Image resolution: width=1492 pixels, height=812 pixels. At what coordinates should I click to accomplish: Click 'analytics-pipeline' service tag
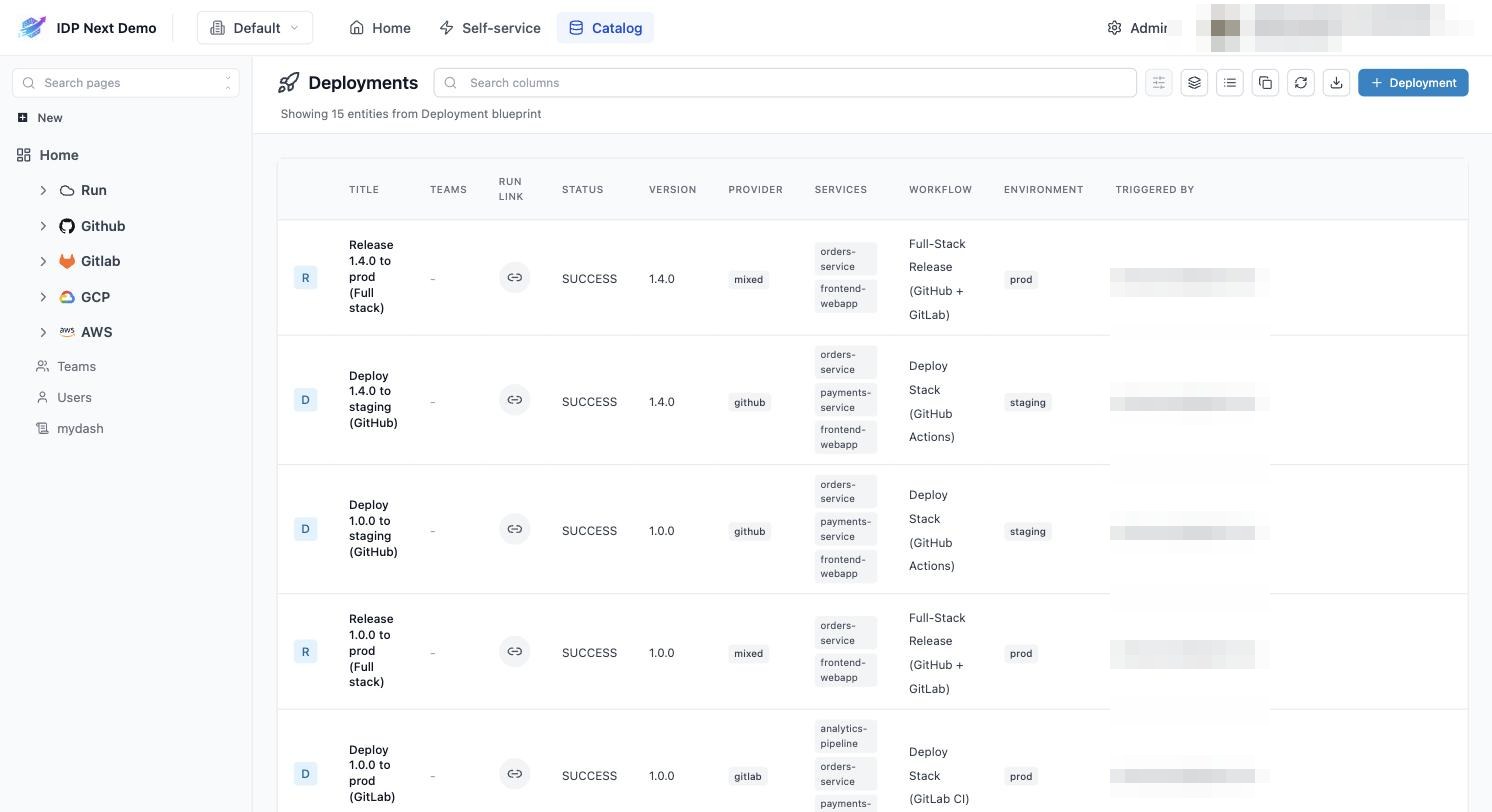[x=845, y=736]
